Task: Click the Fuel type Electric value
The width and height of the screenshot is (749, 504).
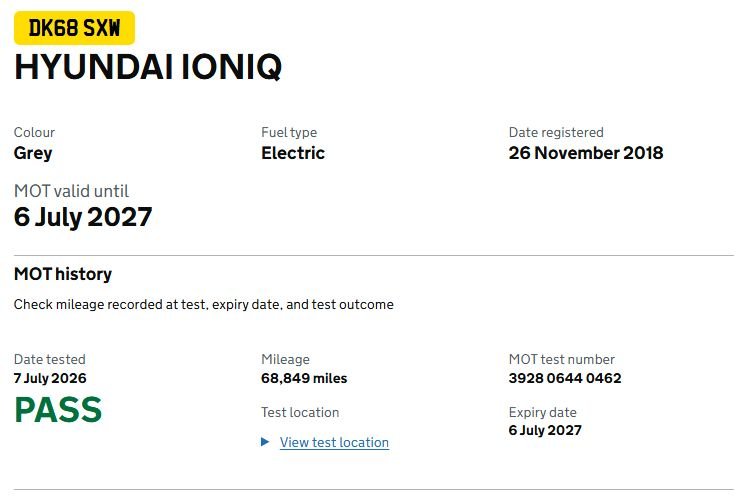Action: pyautogui.click(x=293, y=153)
